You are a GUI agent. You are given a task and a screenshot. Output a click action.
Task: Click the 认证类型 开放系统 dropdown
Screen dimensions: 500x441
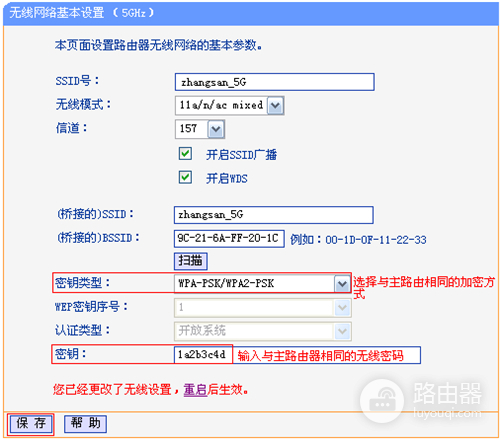click(263, 331)
